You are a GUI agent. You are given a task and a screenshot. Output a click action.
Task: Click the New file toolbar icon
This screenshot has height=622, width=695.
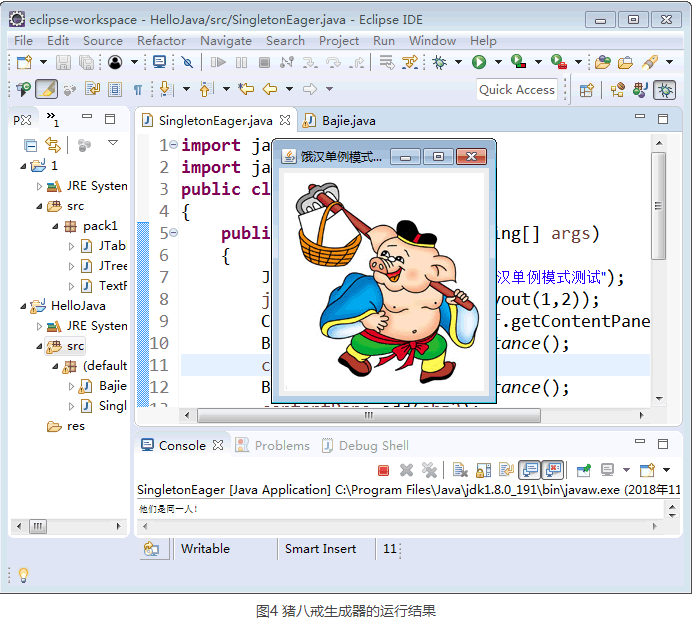[x=24, y=62]
